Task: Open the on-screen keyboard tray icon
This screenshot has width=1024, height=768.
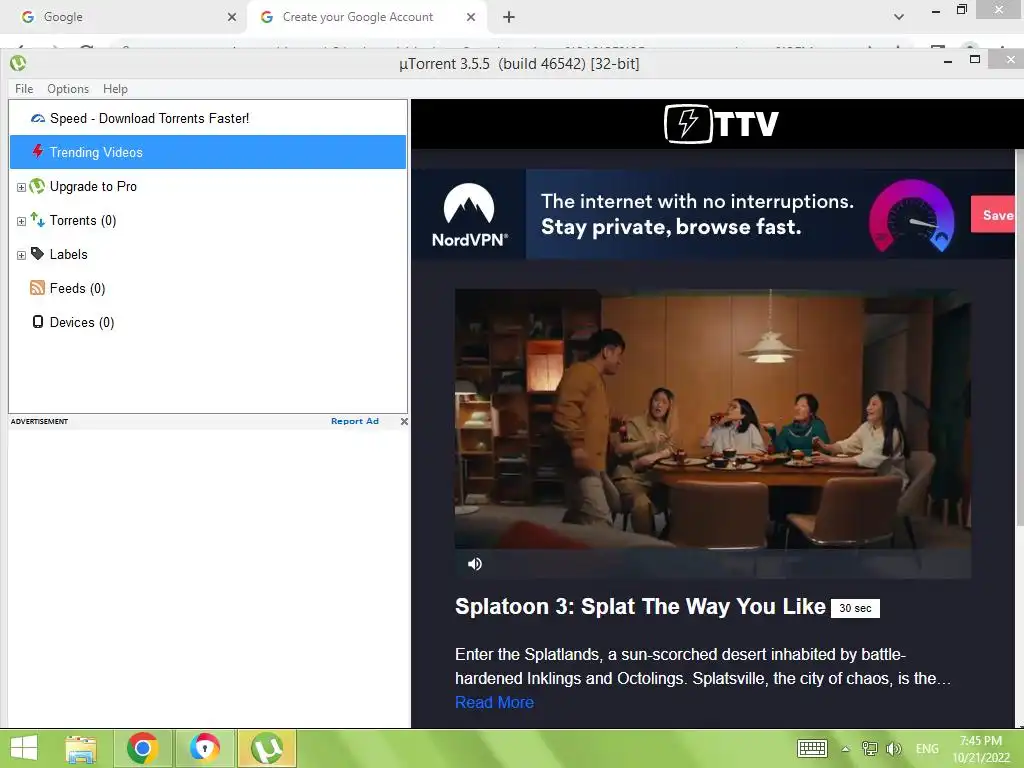Action: pyautogui.click(x=812, y=748)
